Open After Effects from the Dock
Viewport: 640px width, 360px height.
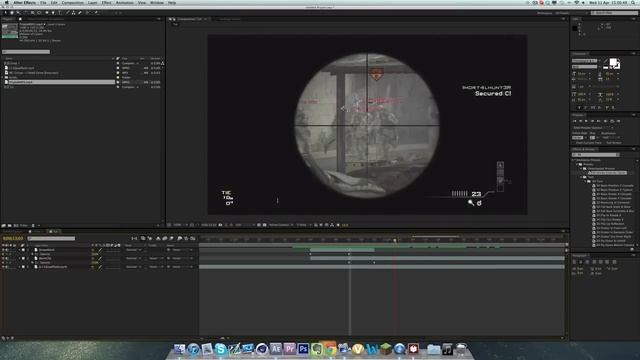point(276,349)
